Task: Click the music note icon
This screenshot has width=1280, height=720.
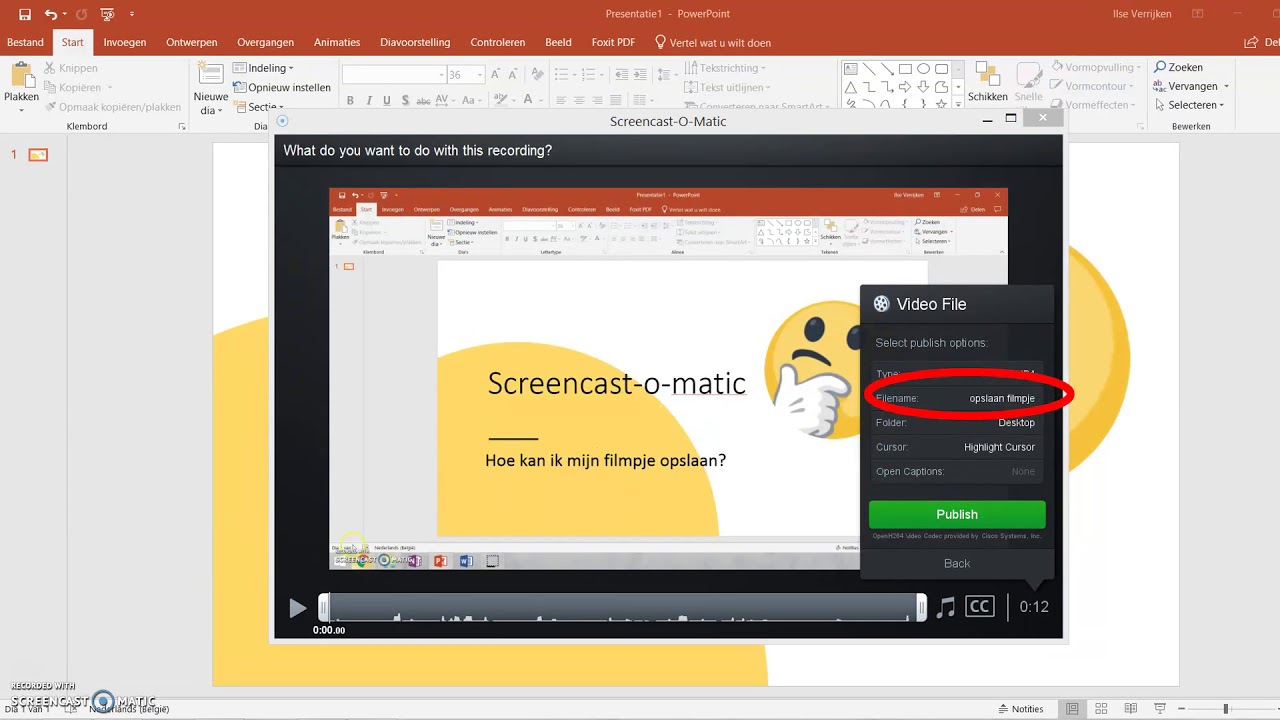Action: point(945,607)
